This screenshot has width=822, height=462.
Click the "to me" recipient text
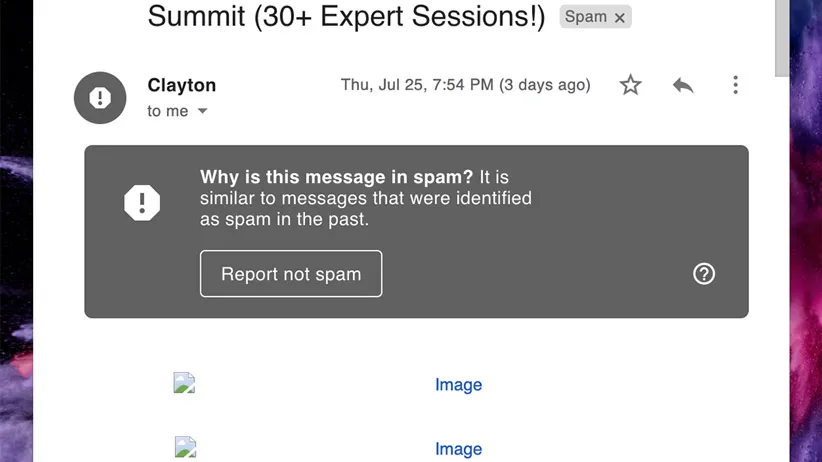(167, 111)
